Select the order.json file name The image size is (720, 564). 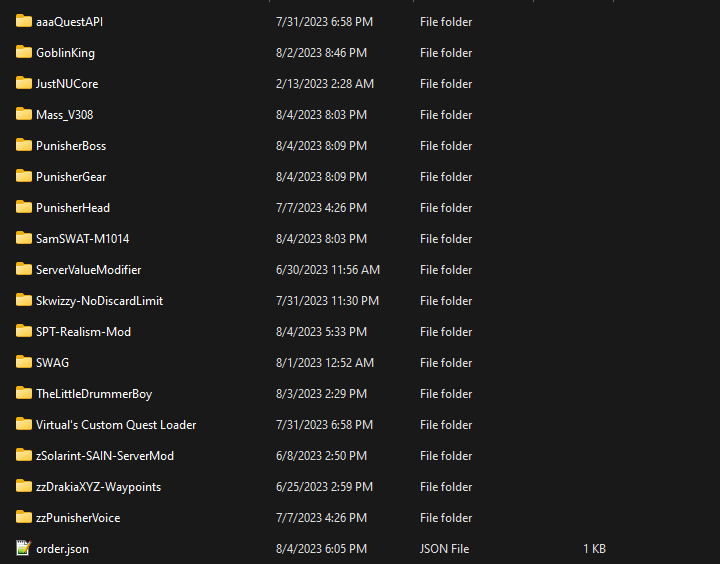point(62,549)
